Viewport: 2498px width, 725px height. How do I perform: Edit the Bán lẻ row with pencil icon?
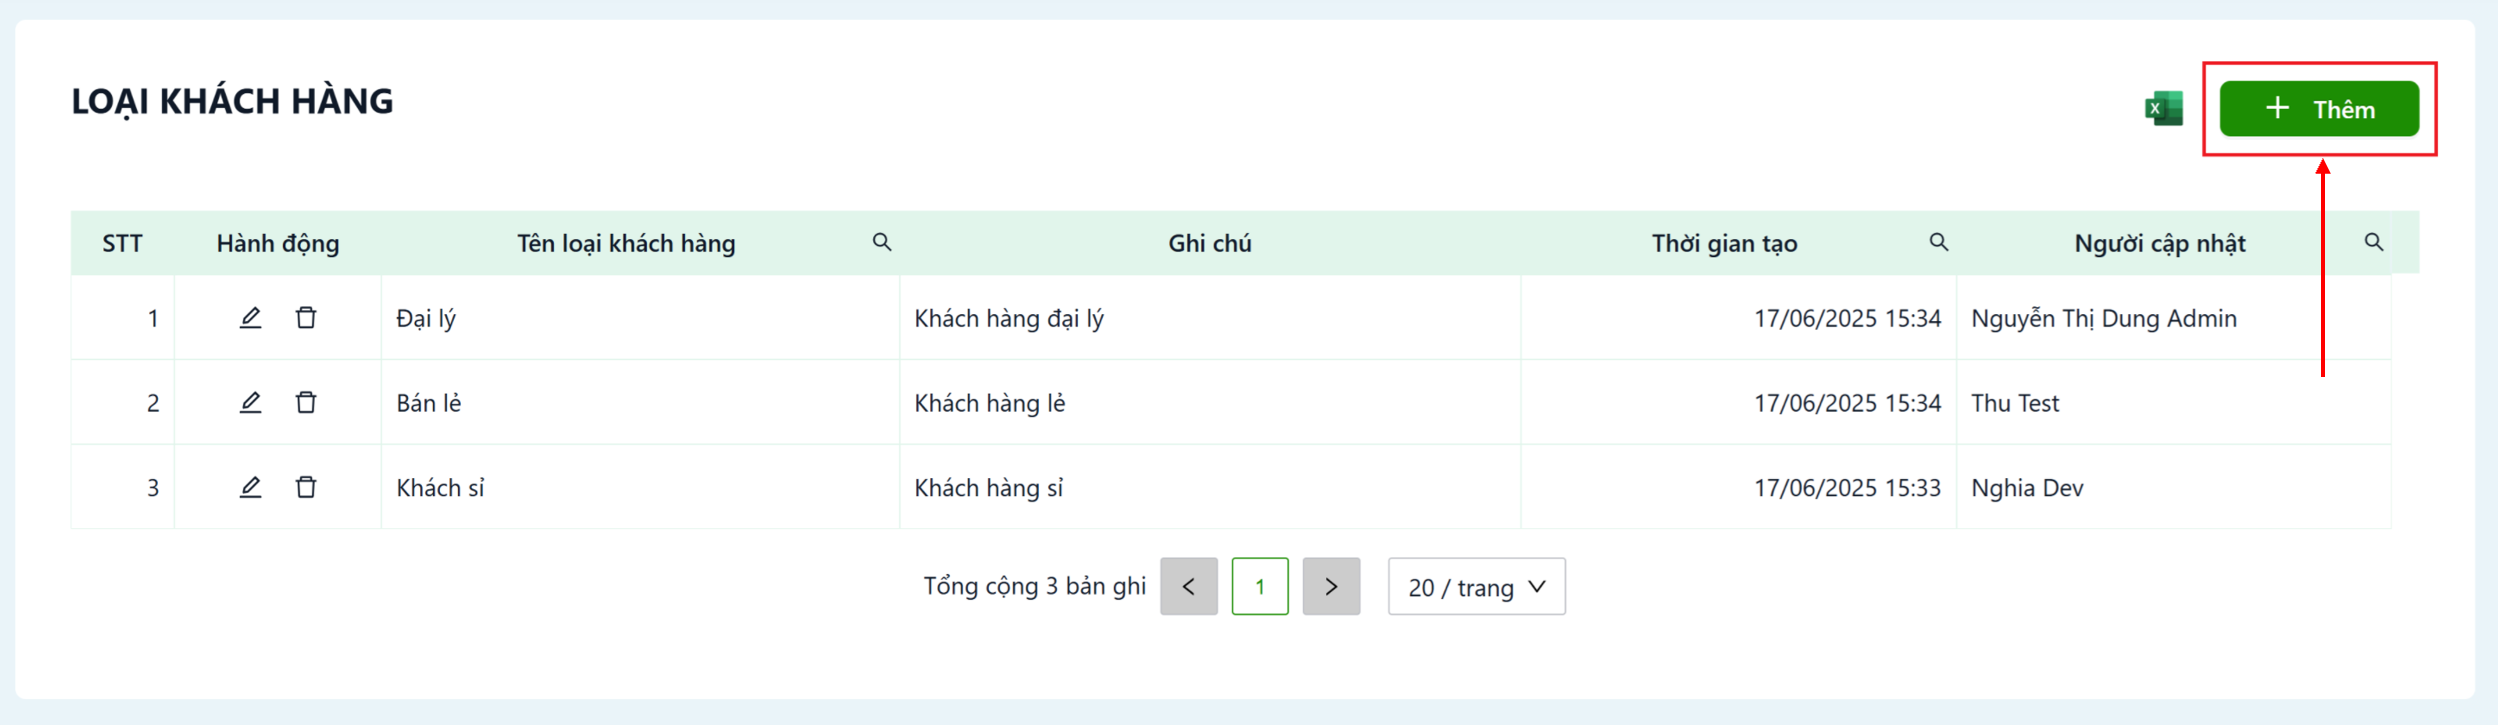click(250, 402)
